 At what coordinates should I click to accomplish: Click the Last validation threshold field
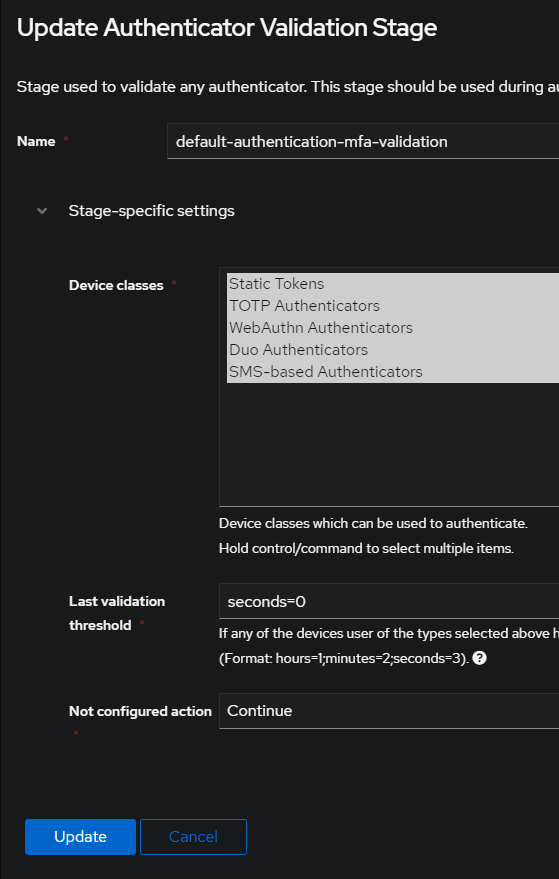389,602
